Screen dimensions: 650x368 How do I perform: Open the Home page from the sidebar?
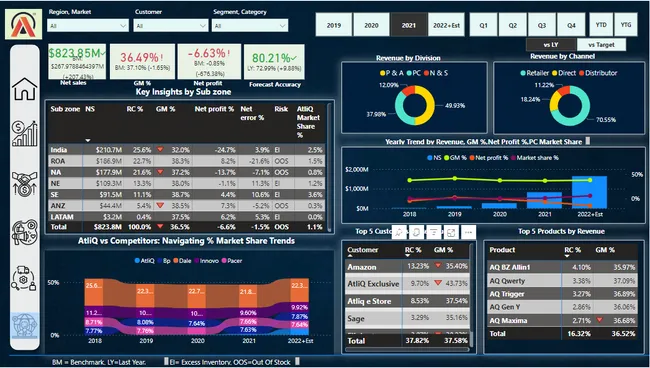coord(24,89)
